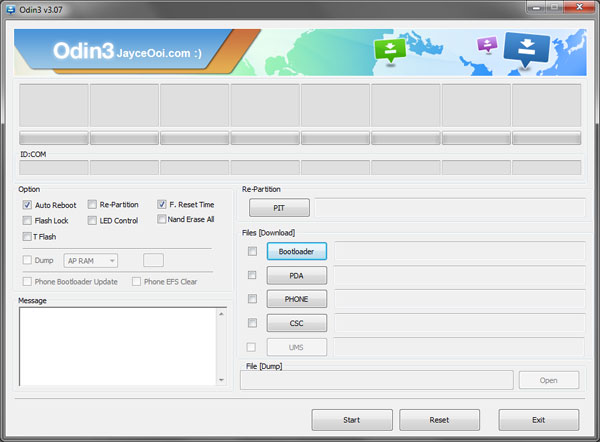600x442 pixels.
Task: Click the Odin3 app icon in title bar
Action: coord(10,10)
